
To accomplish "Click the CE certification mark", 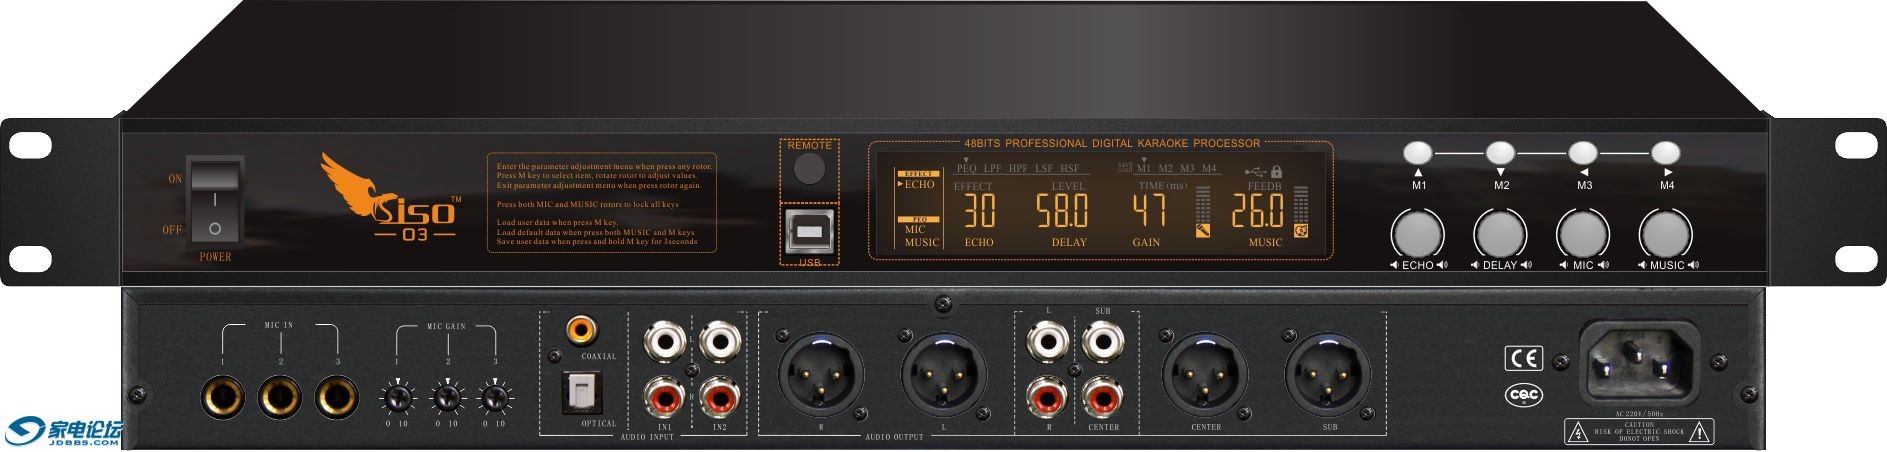I will click(x=1524, y=358).
